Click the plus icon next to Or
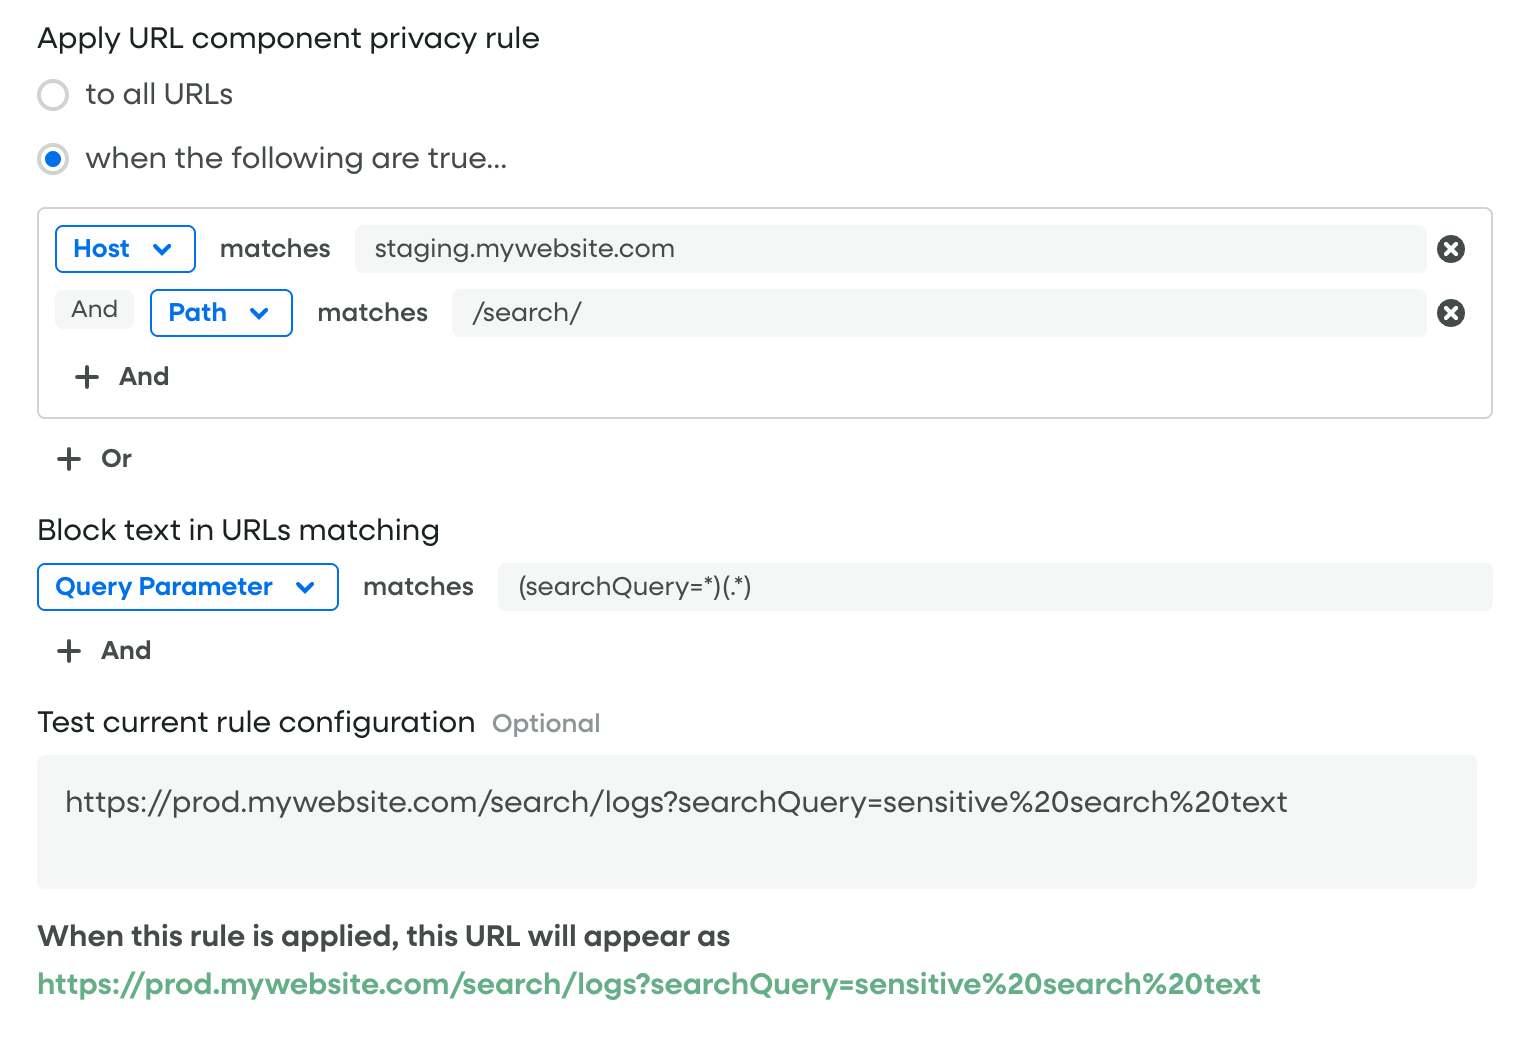The height and width of the screenshot is (1040, 1530). click(x=69, y=459)
